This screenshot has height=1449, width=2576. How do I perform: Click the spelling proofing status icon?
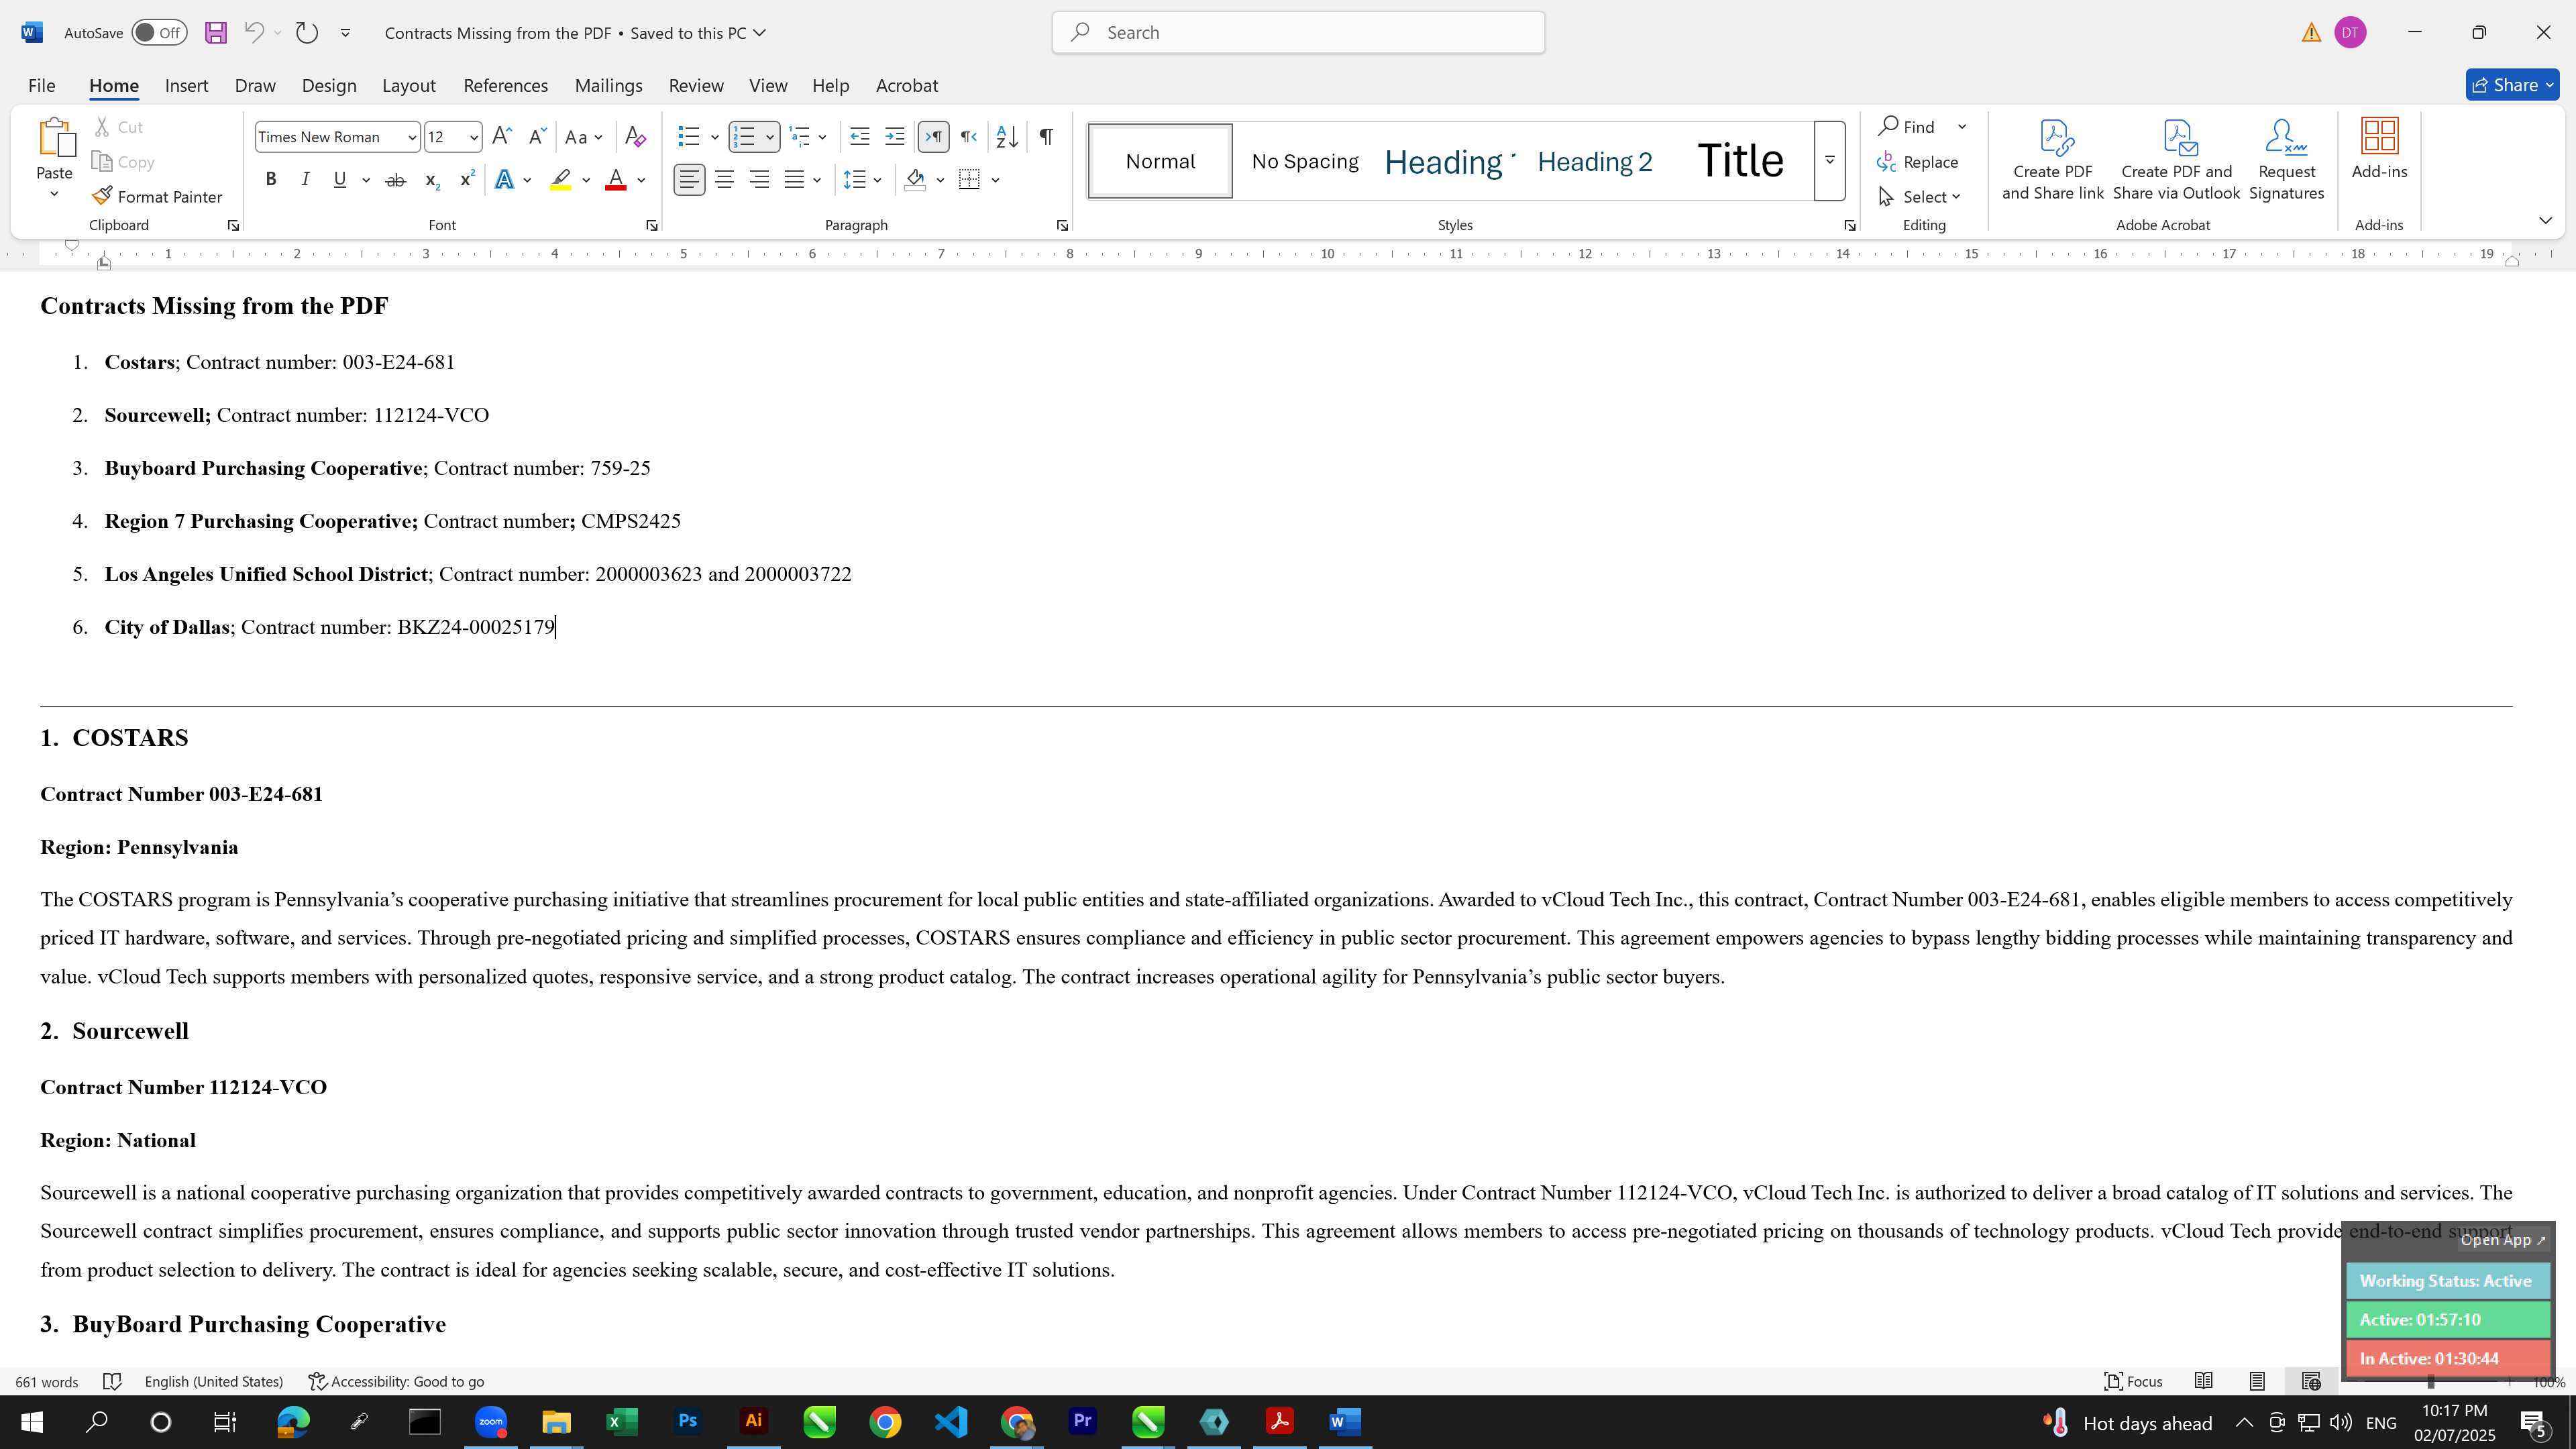click(x=112, y=1381)
